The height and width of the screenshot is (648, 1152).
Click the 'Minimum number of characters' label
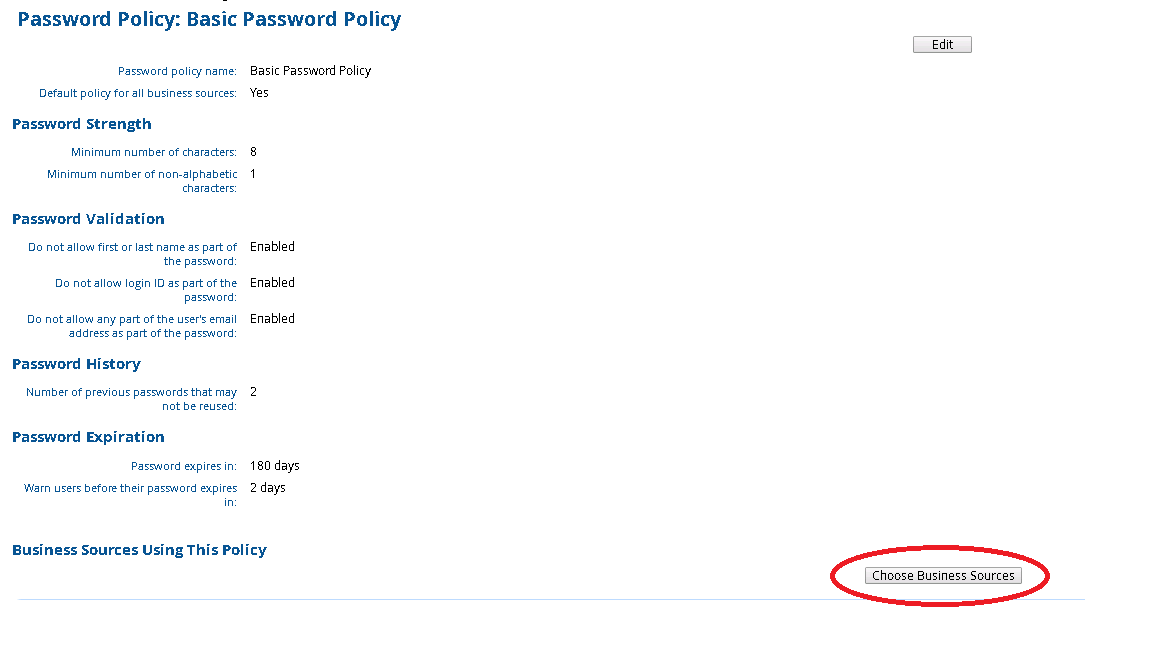pos(154,152)
